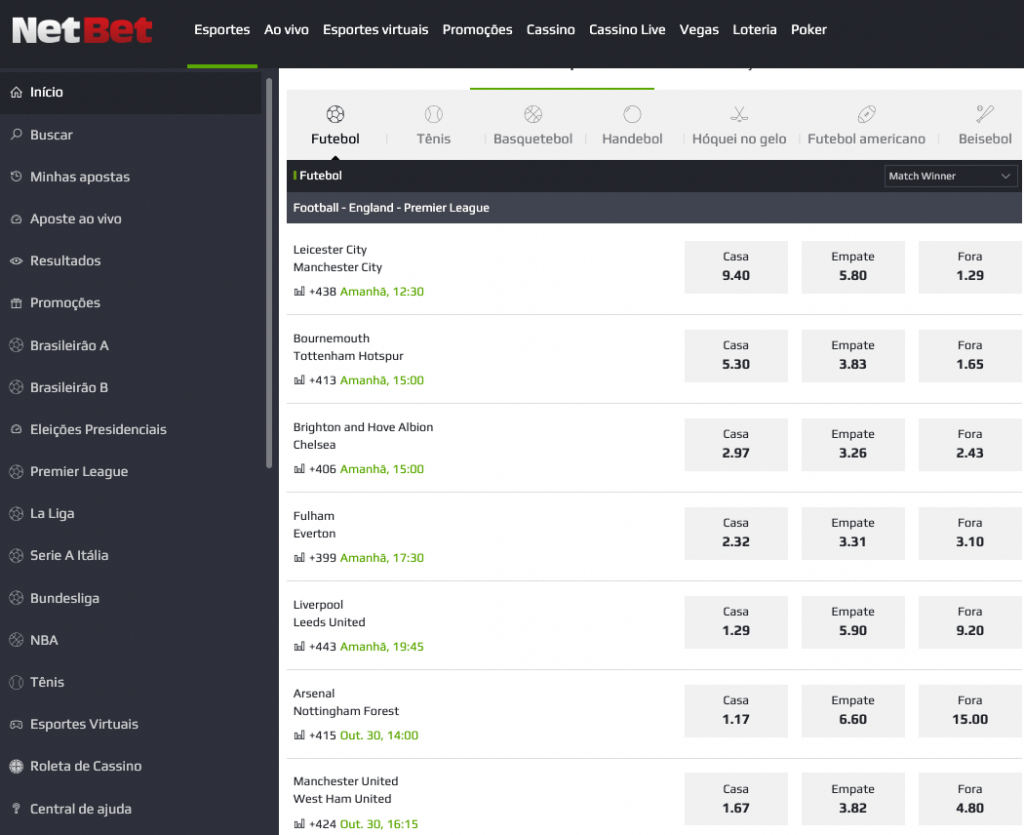Click the La Liga ball icon
Image resolution: width=1024 pixels, height=835 pixels.
click(16, 514)
